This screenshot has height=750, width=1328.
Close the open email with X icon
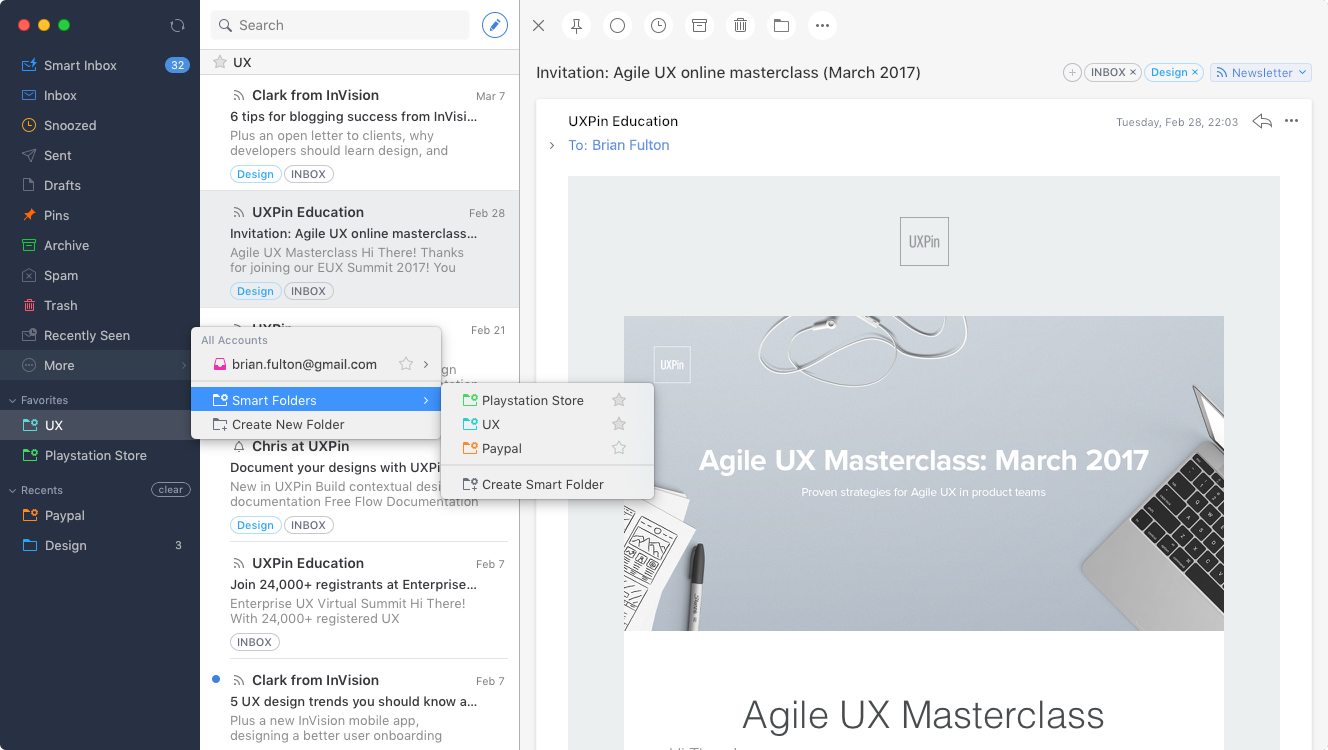pos(538,25)
